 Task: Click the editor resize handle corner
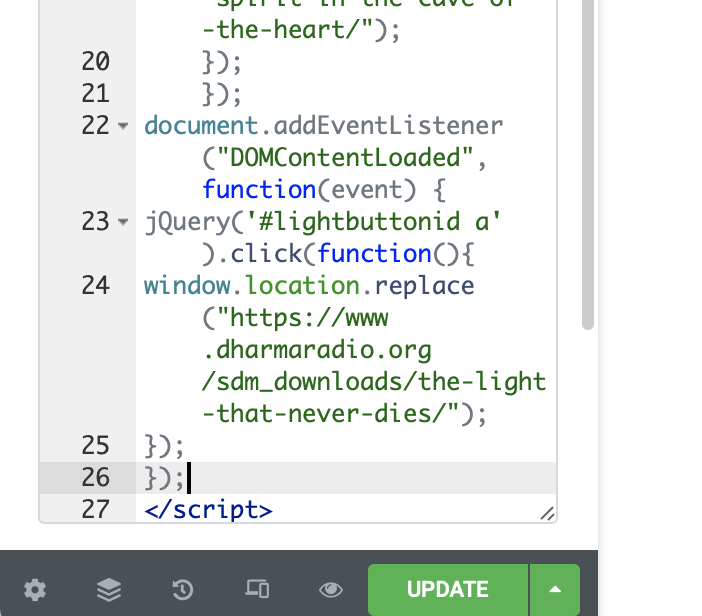[547, 513]
